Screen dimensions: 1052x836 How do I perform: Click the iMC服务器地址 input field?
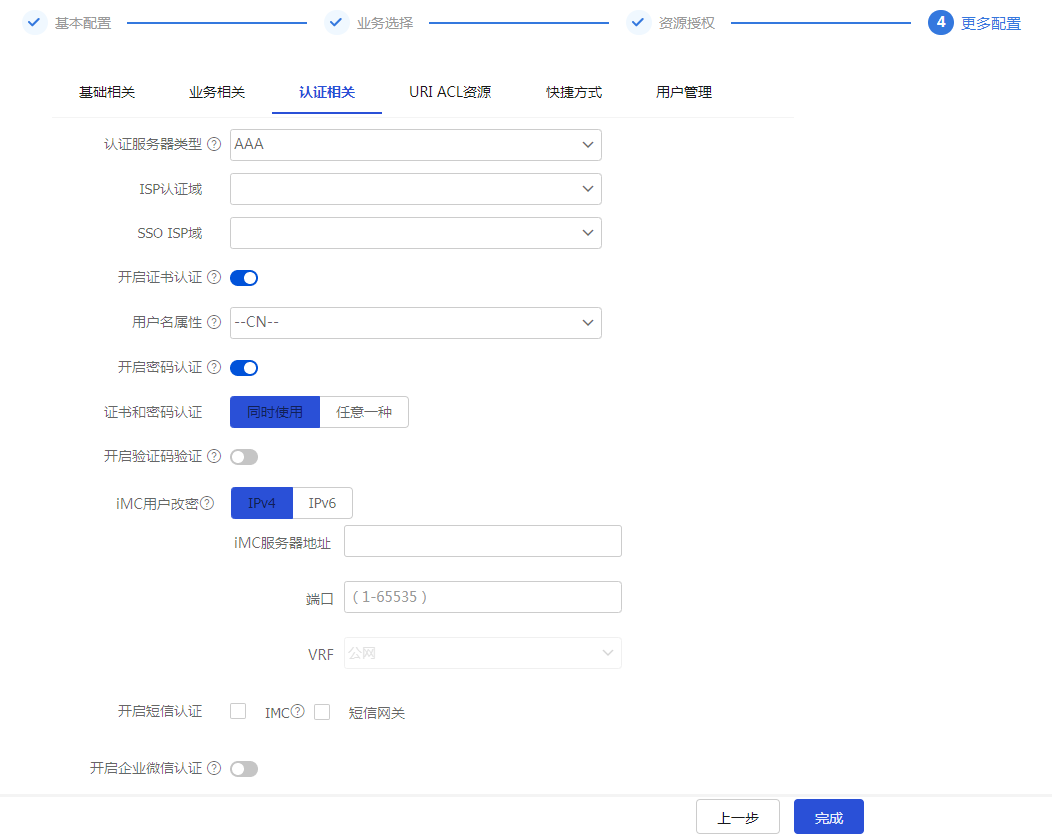[482, 541]
